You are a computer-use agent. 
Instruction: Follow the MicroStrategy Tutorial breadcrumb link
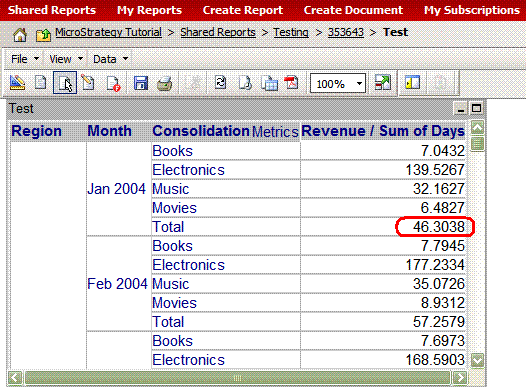108,32
